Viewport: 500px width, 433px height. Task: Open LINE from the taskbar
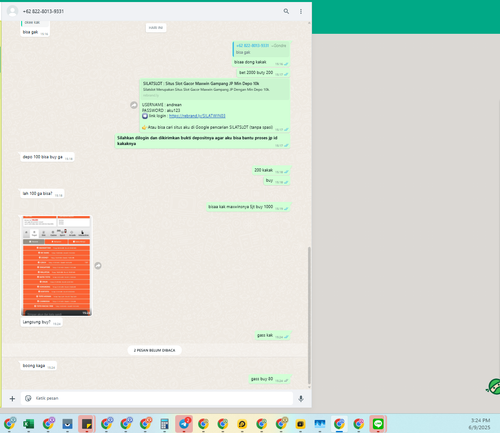[378, 424]
